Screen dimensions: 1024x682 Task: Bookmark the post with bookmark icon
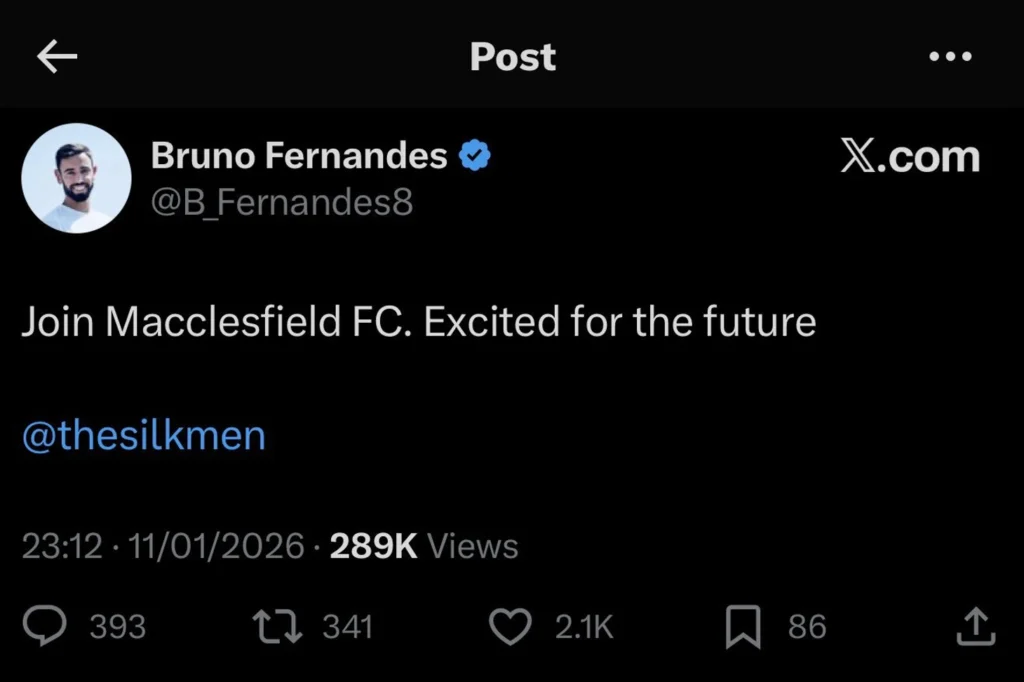[x=742, y=627]
